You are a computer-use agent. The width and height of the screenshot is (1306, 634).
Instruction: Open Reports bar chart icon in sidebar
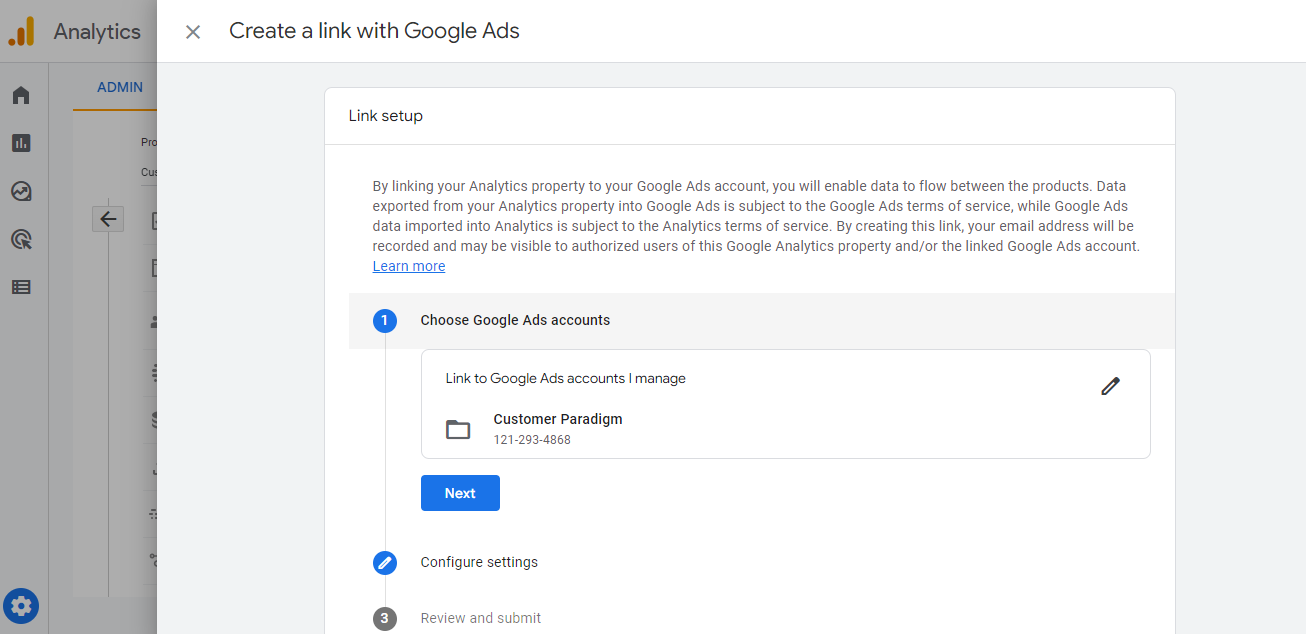pyautogui.click(x=21, y=143)
